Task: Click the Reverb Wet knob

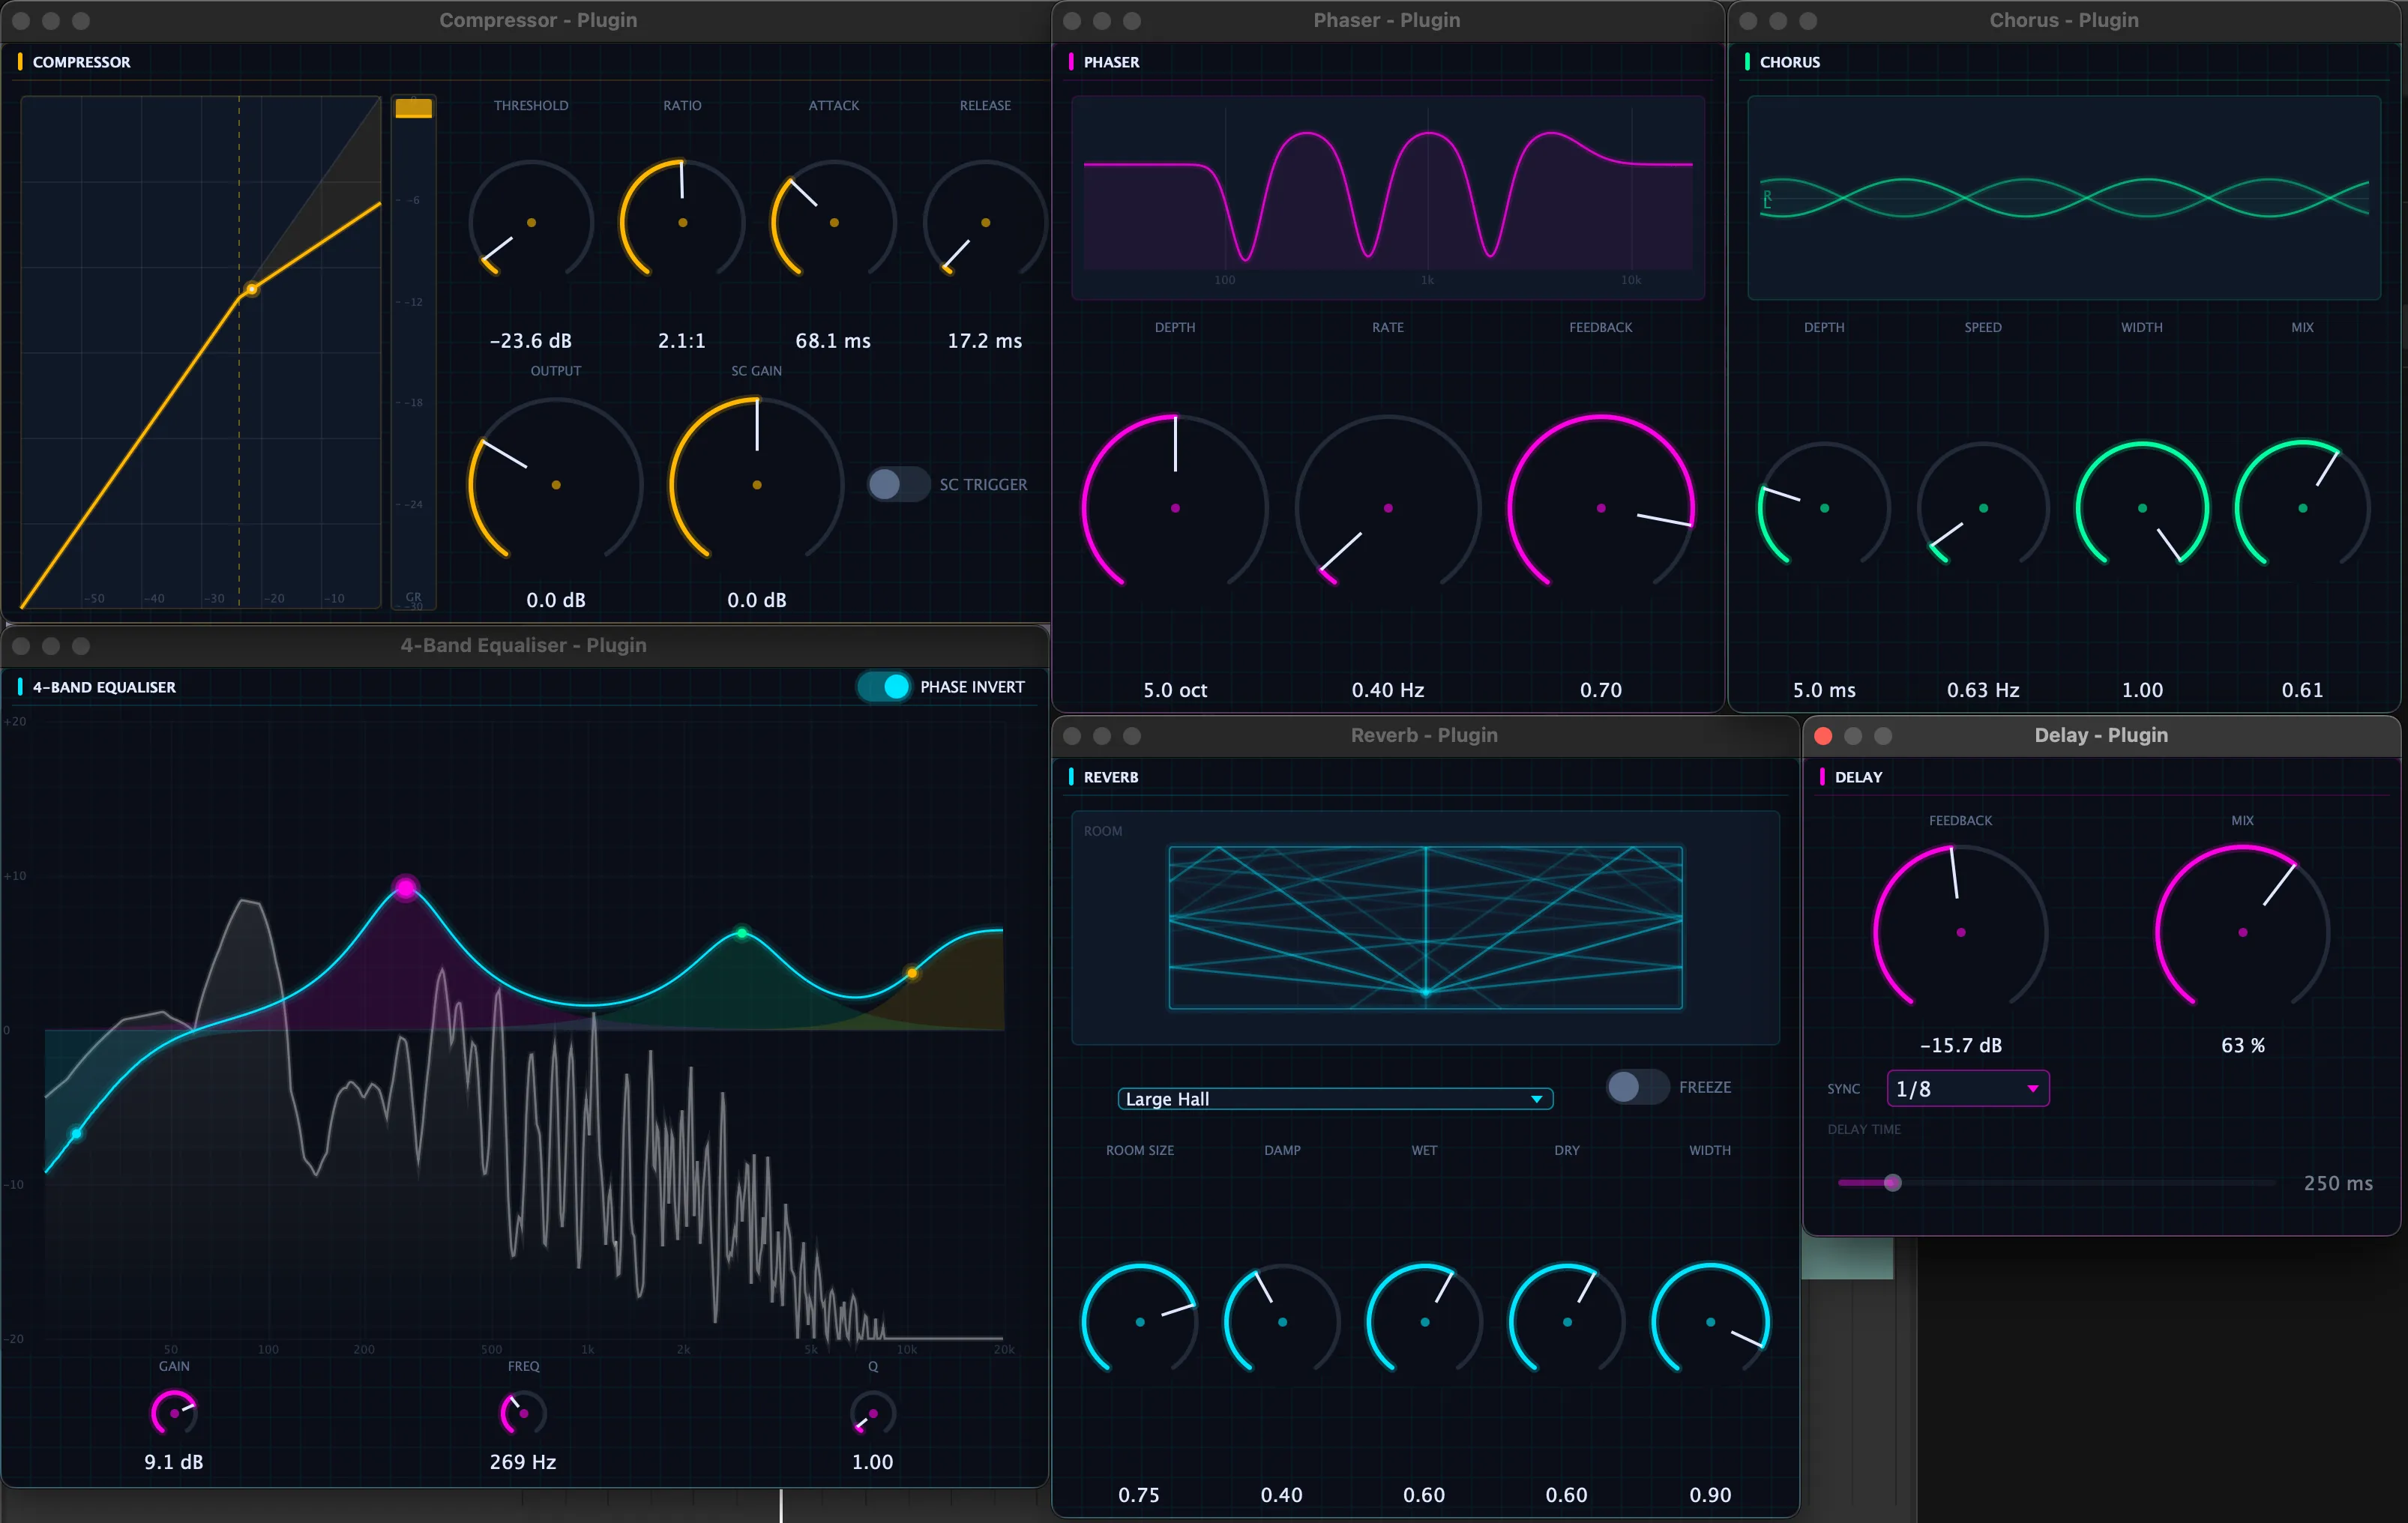Action: (1424, 1322)
